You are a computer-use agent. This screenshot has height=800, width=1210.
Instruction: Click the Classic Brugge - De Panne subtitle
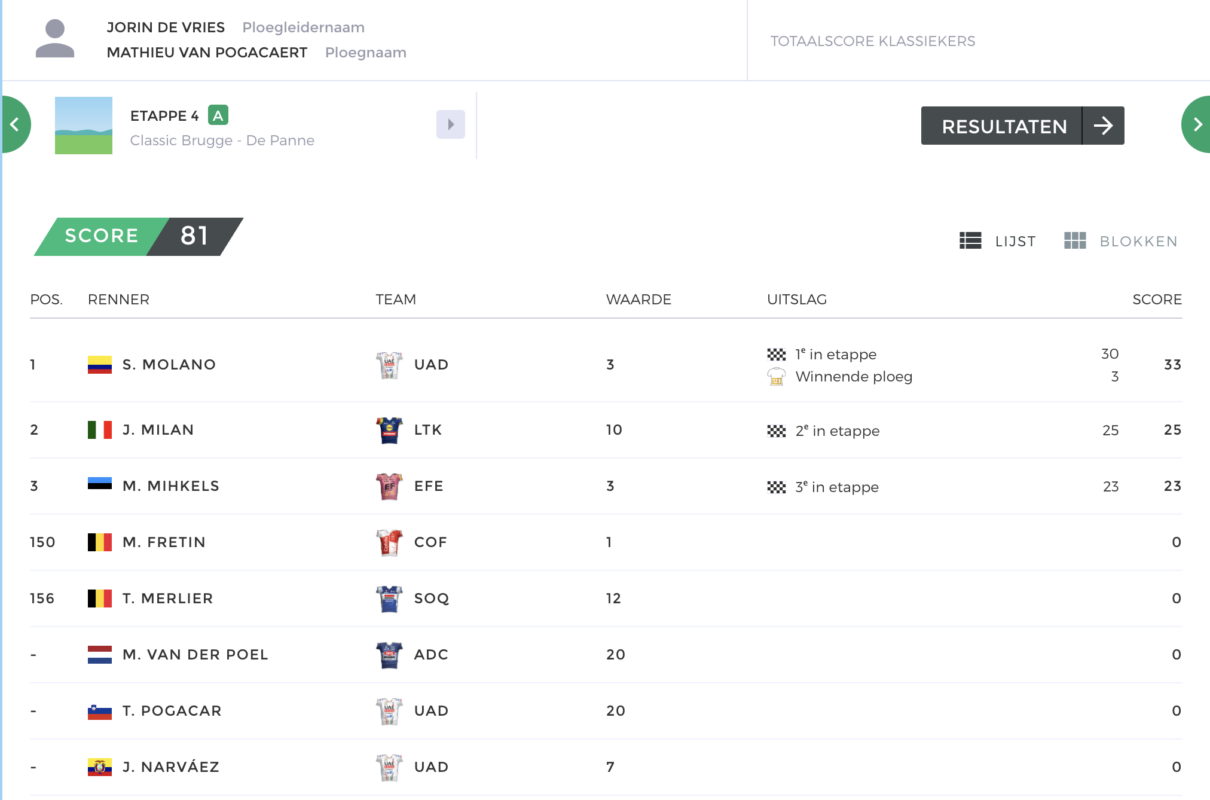click(x=222, y=140)
